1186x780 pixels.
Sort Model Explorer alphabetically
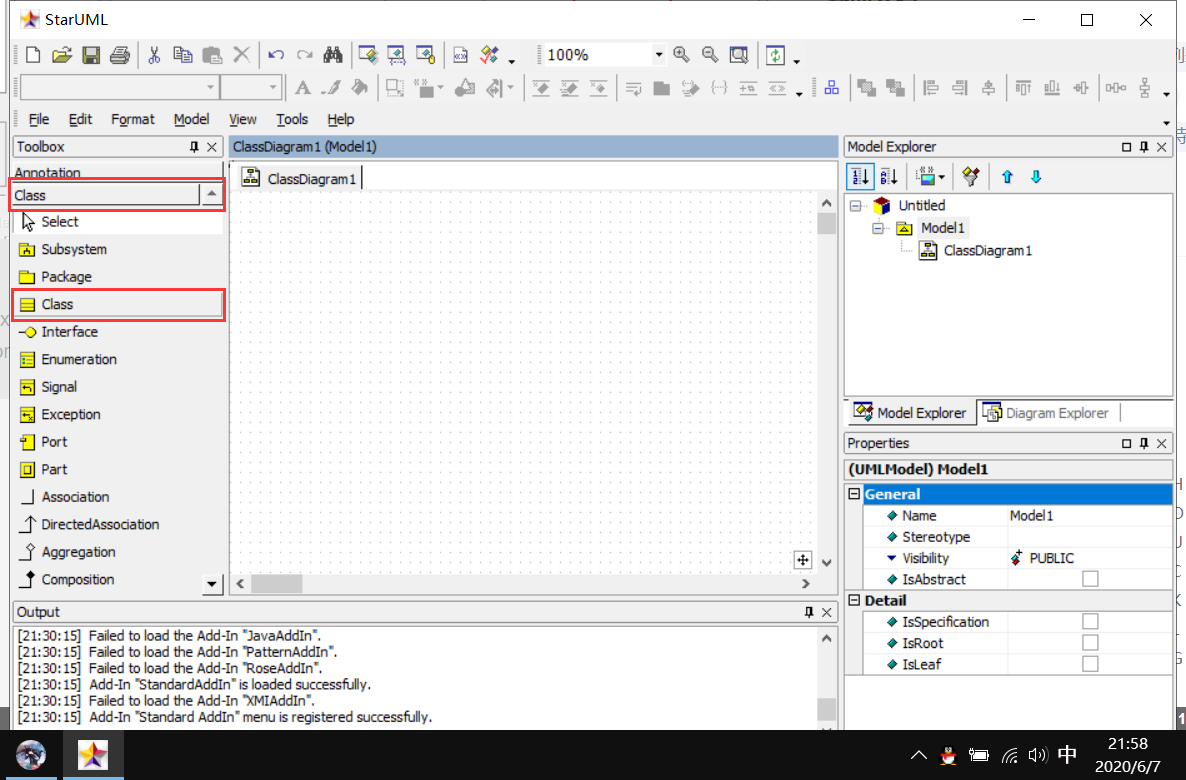pos(890,177)
